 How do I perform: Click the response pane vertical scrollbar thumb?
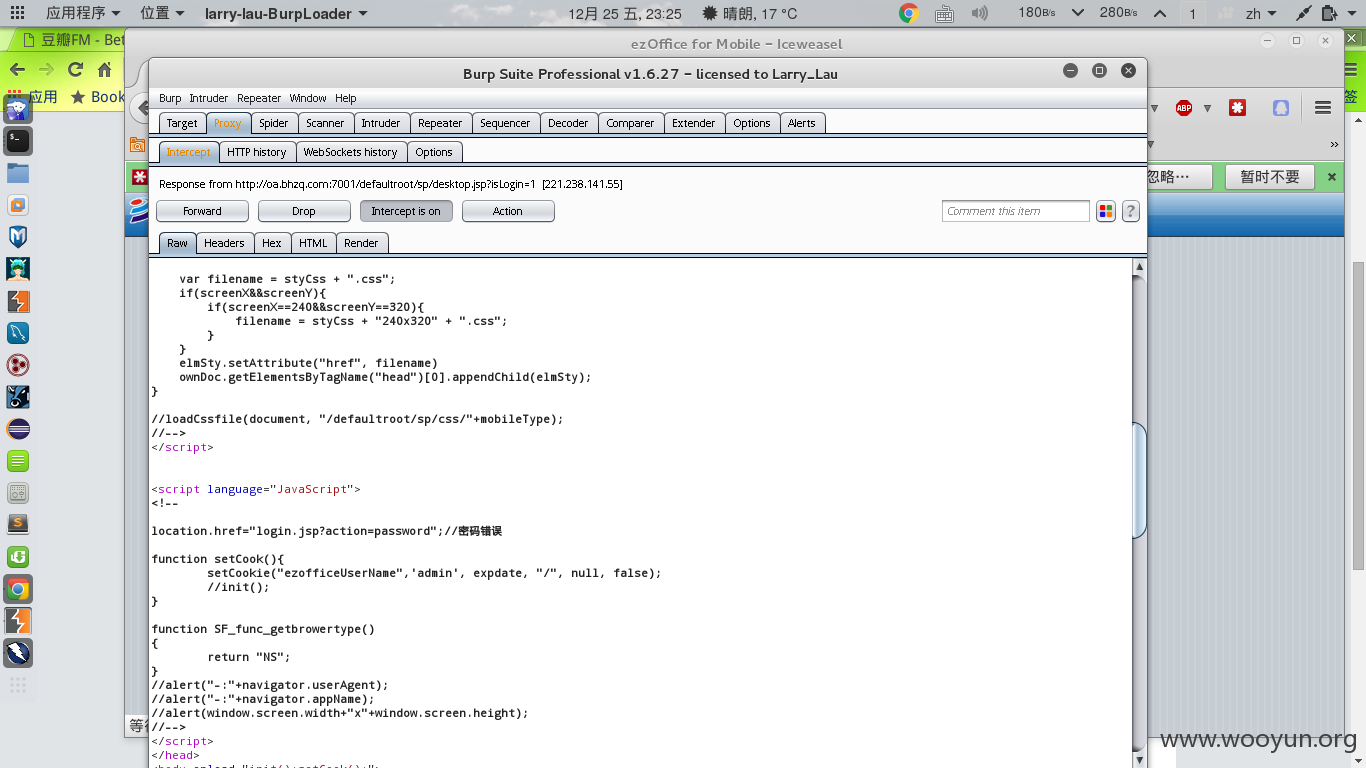click(x=1139, y=481)
